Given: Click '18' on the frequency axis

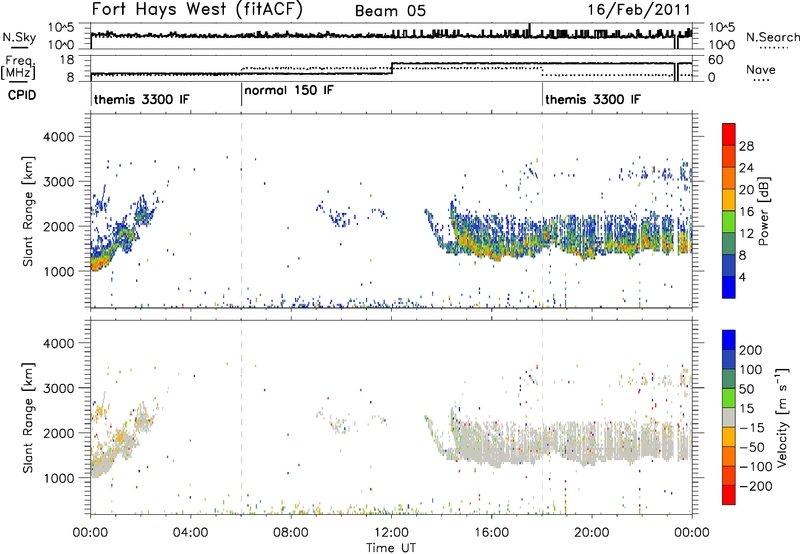Looking at the screenshot, I should [x=67, y=60].
